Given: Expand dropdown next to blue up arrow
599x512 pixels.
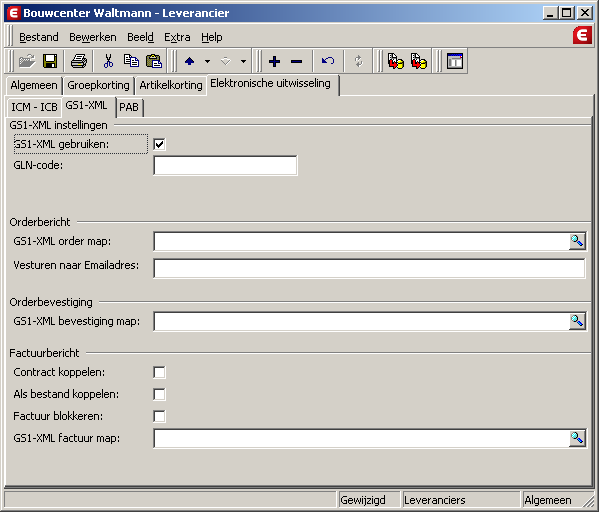Looking at the screenshot, I should pos(207,61).
